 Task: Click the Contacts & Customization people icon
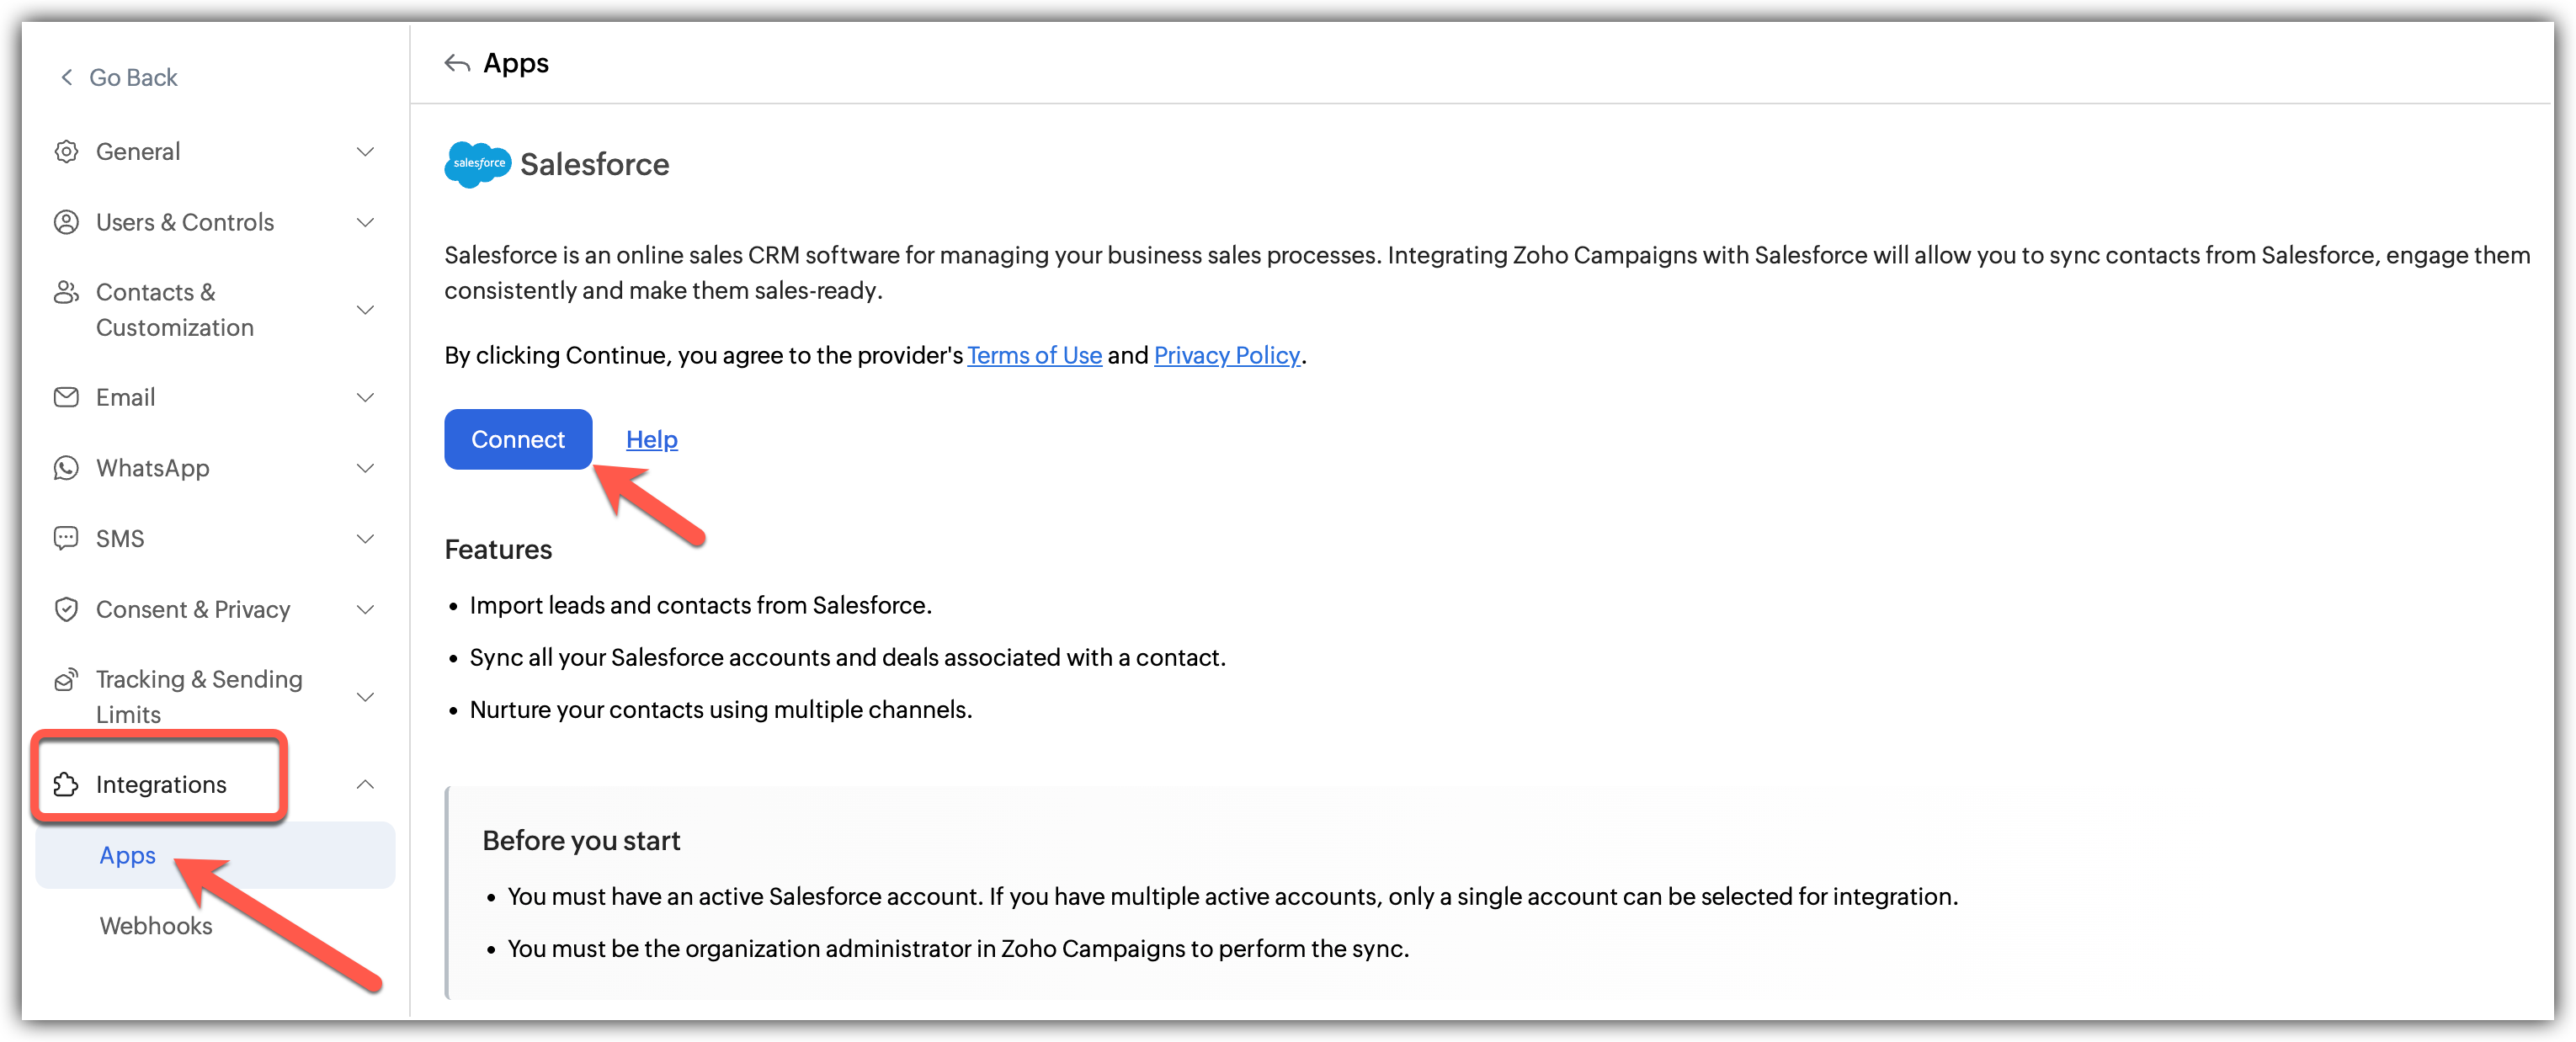[66, 292]
